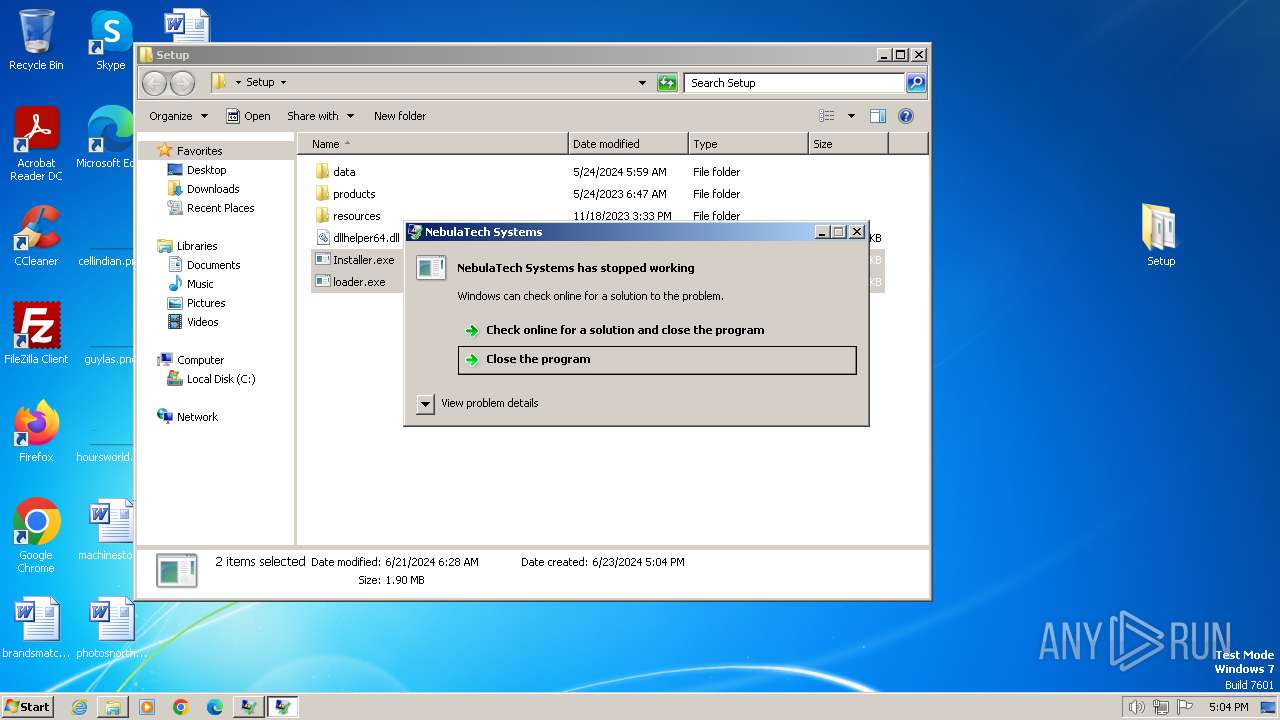This screenshot has height=720, width=1280.
Task: Click the Explorer back navigation arrow
Action: point(154,83)
